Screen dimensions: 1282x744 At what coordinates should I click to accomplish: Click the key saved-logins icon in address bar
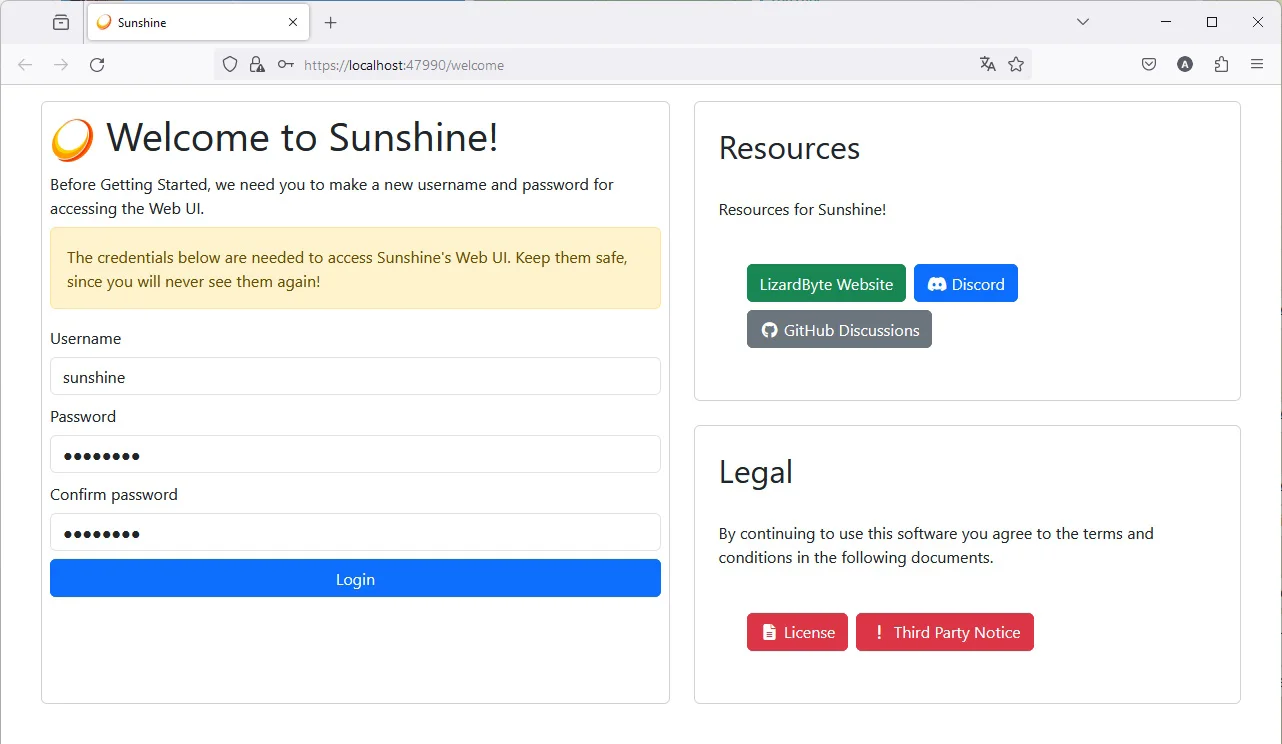tap(285, 65)
